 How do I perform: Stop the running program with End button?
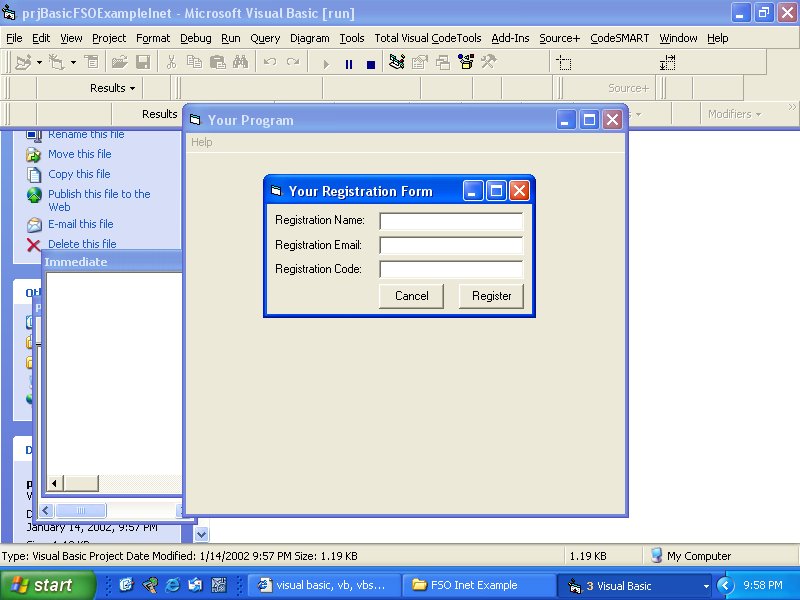point(371,63)
